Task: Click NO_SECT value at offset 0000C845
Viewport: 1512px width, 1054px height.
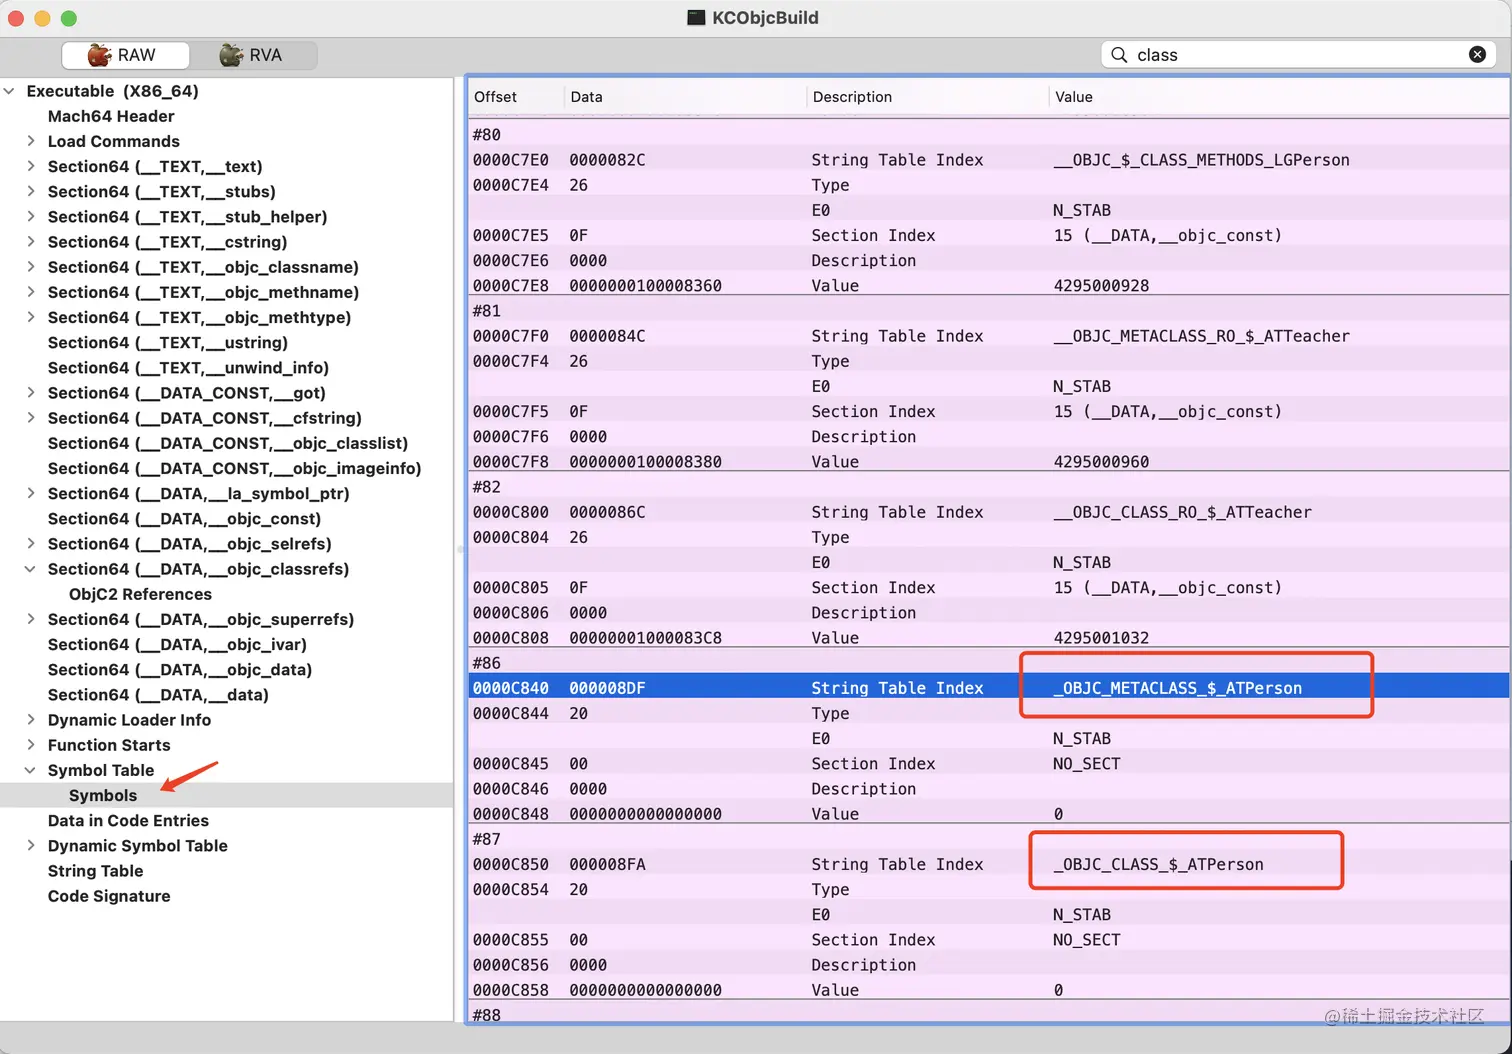Action: pyautogui.click(x=1086, y=764)
